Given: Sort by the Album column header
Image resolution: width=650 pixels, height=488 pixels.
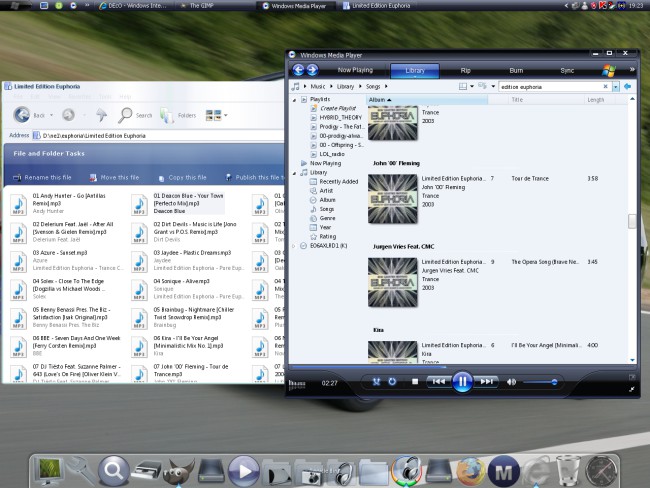Looking at the screenshot, I should click(427, 100).
